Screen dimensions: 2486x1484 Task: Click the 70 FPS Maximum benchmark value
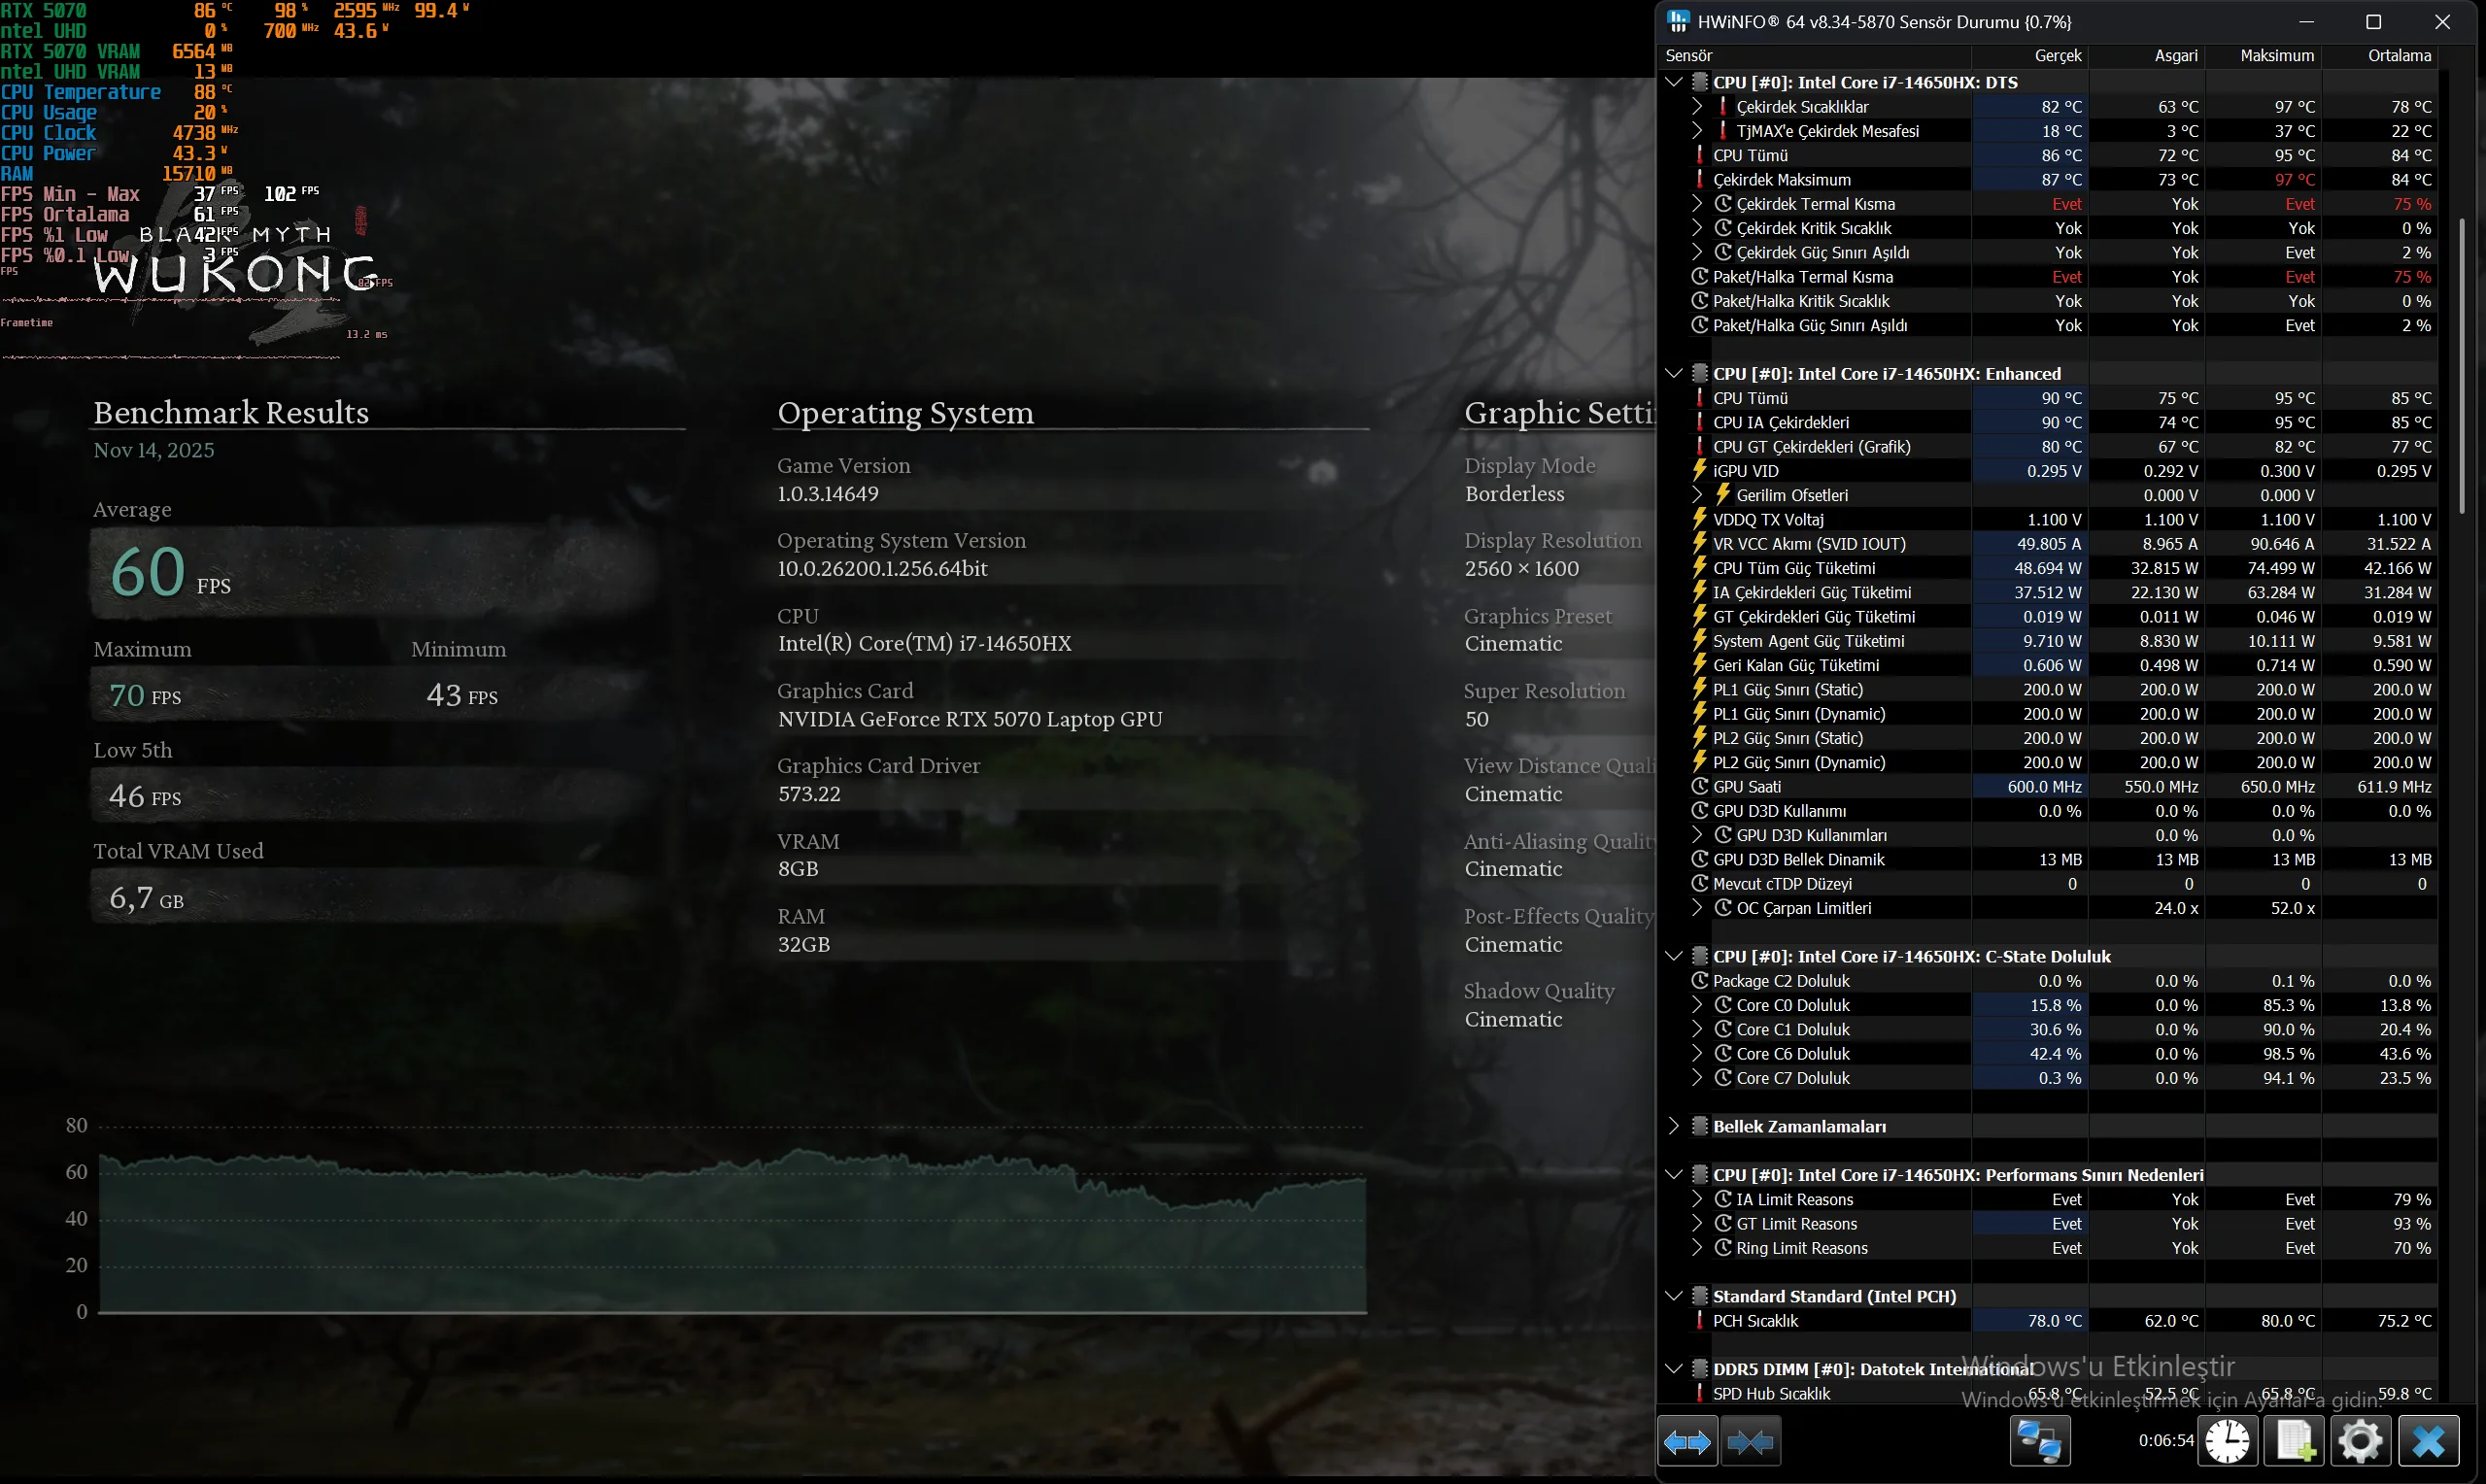(145, 695)
